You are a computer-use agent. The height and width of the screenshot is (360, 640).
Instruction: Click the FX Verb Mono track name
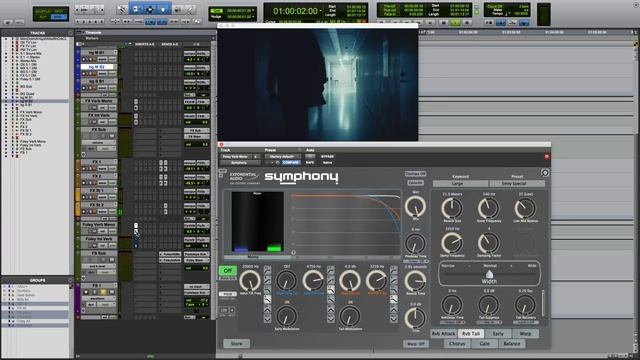pyautogui.click(x=98, y=101)
